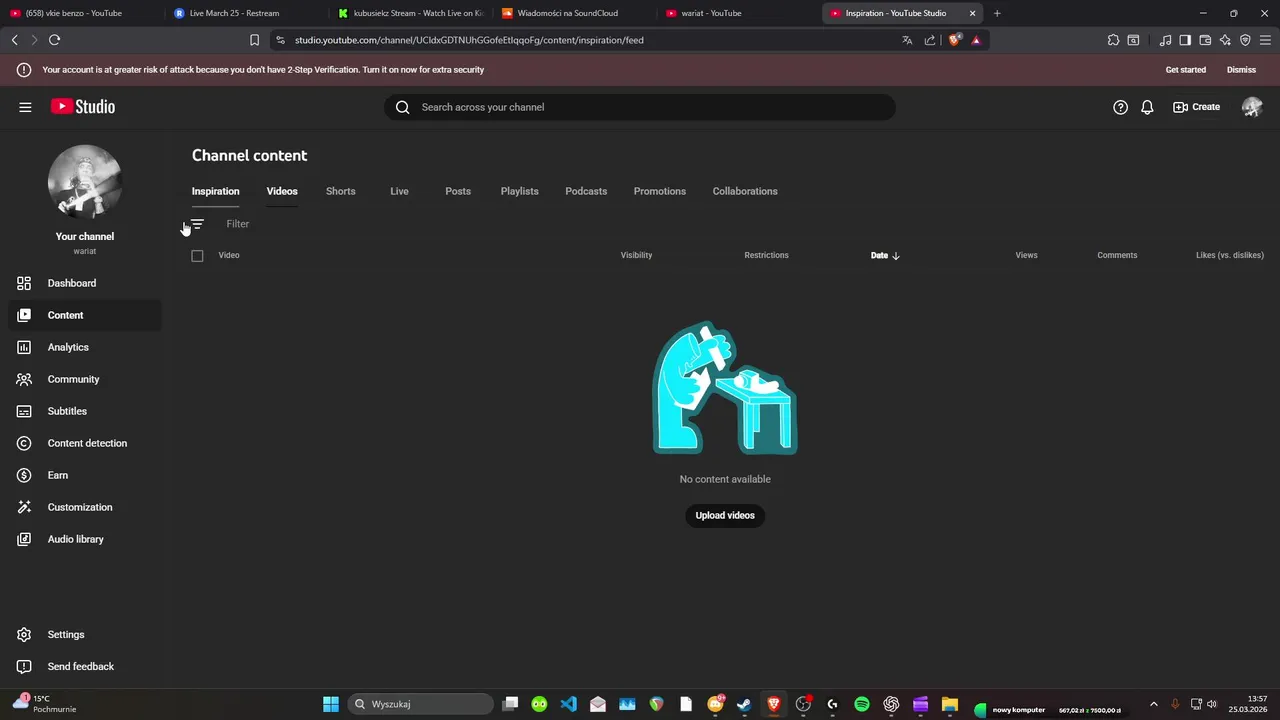
Task: Switch to the Playlists tab
Action: pos(519,191)
